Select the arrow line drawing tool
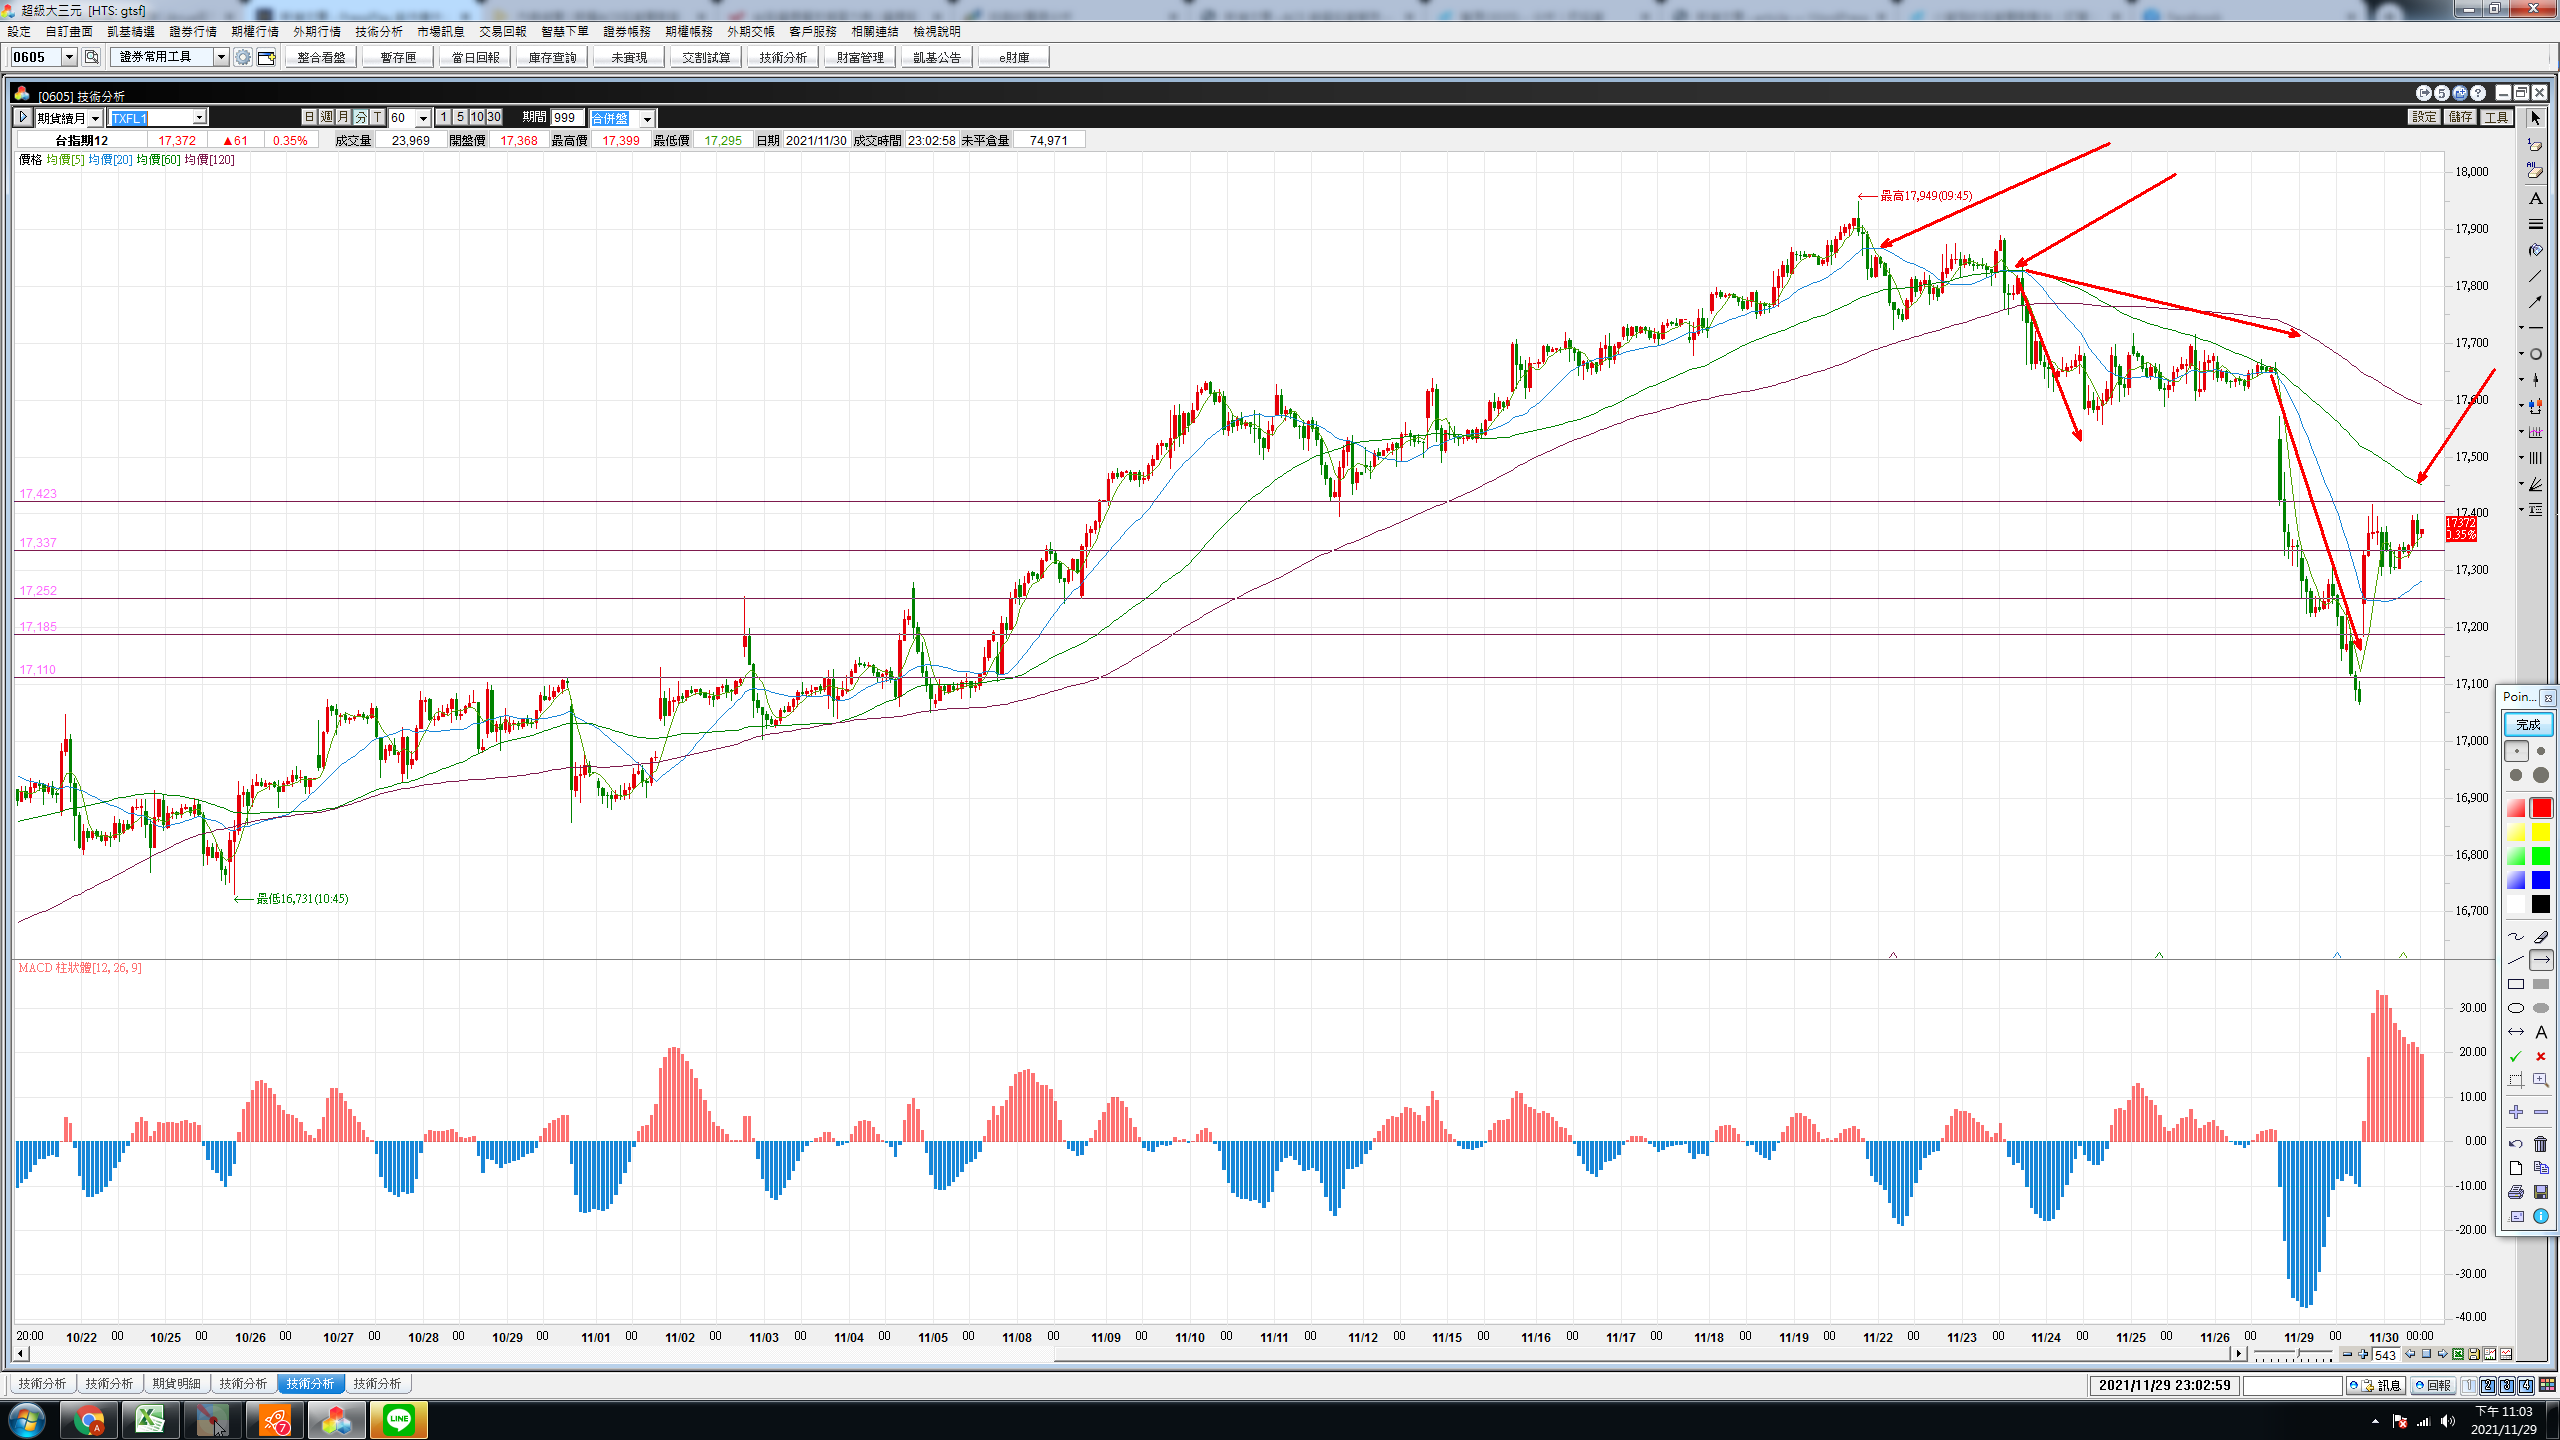Image resolution: width=2560 pixels, height=1440 pixels. coord(2540,960)
